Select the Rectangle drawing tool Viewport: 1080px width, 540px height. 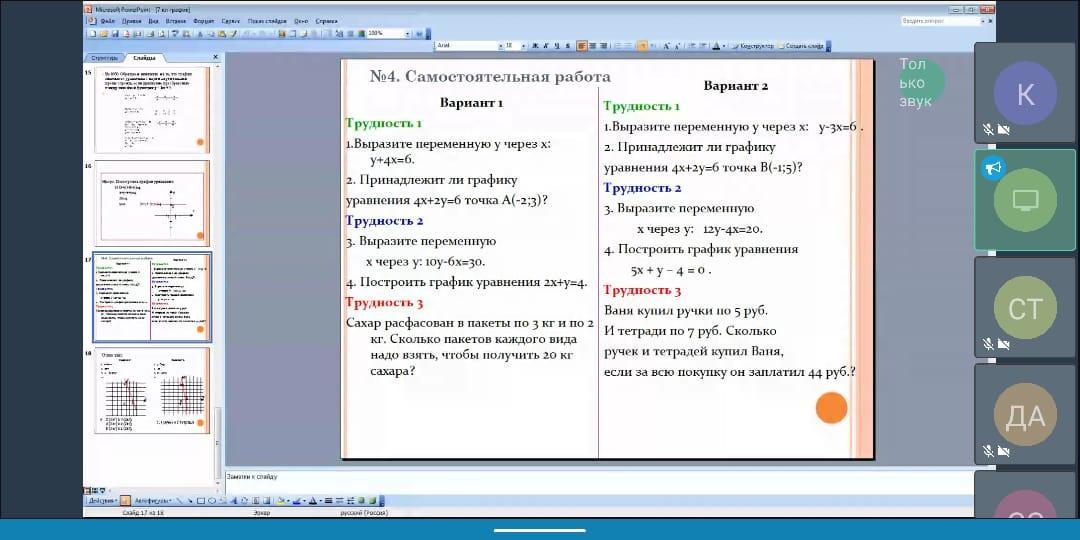click(x=200, y=501)
